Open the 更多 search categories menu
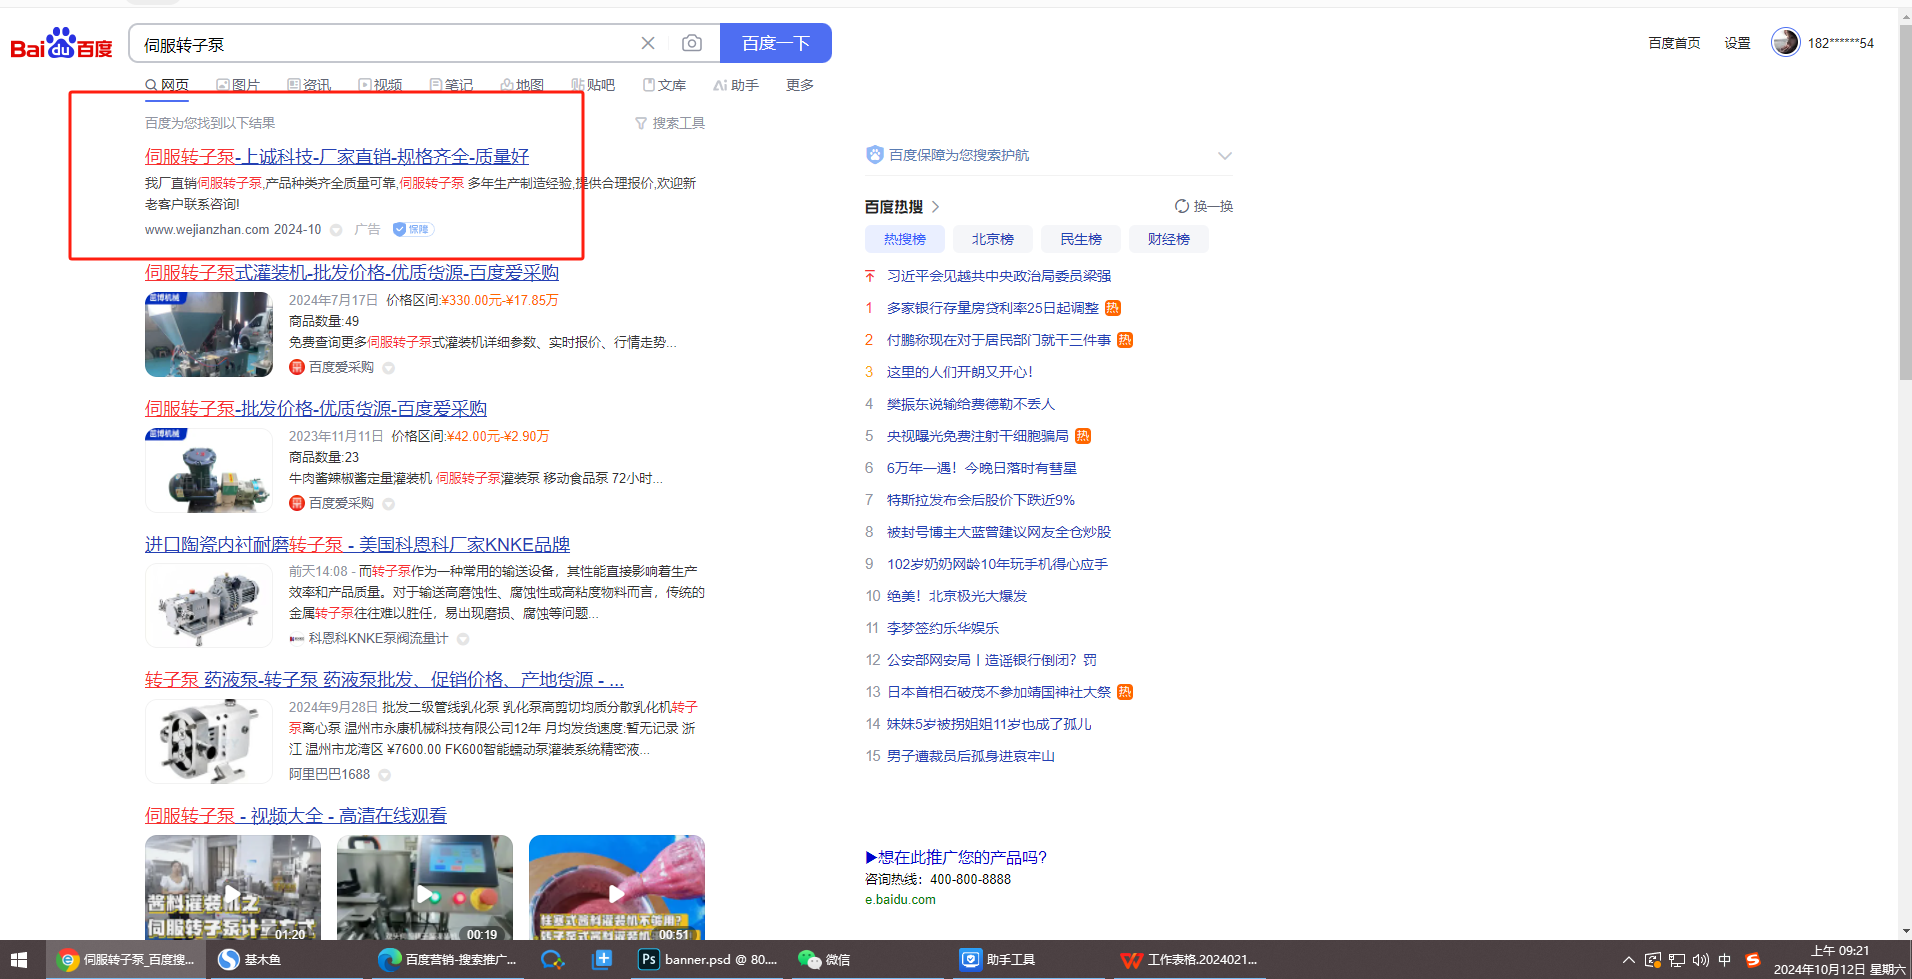 (799, 85)
